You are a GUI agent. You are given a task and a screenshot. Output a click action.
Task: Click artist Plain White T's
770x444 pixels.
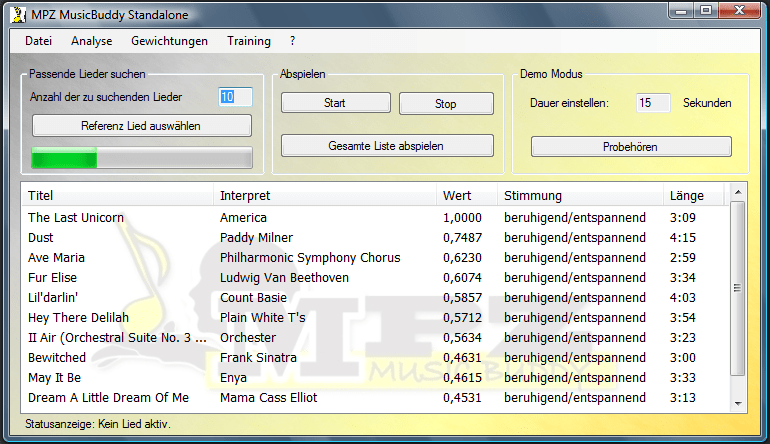pyautogui.click(x=263, y=318)
